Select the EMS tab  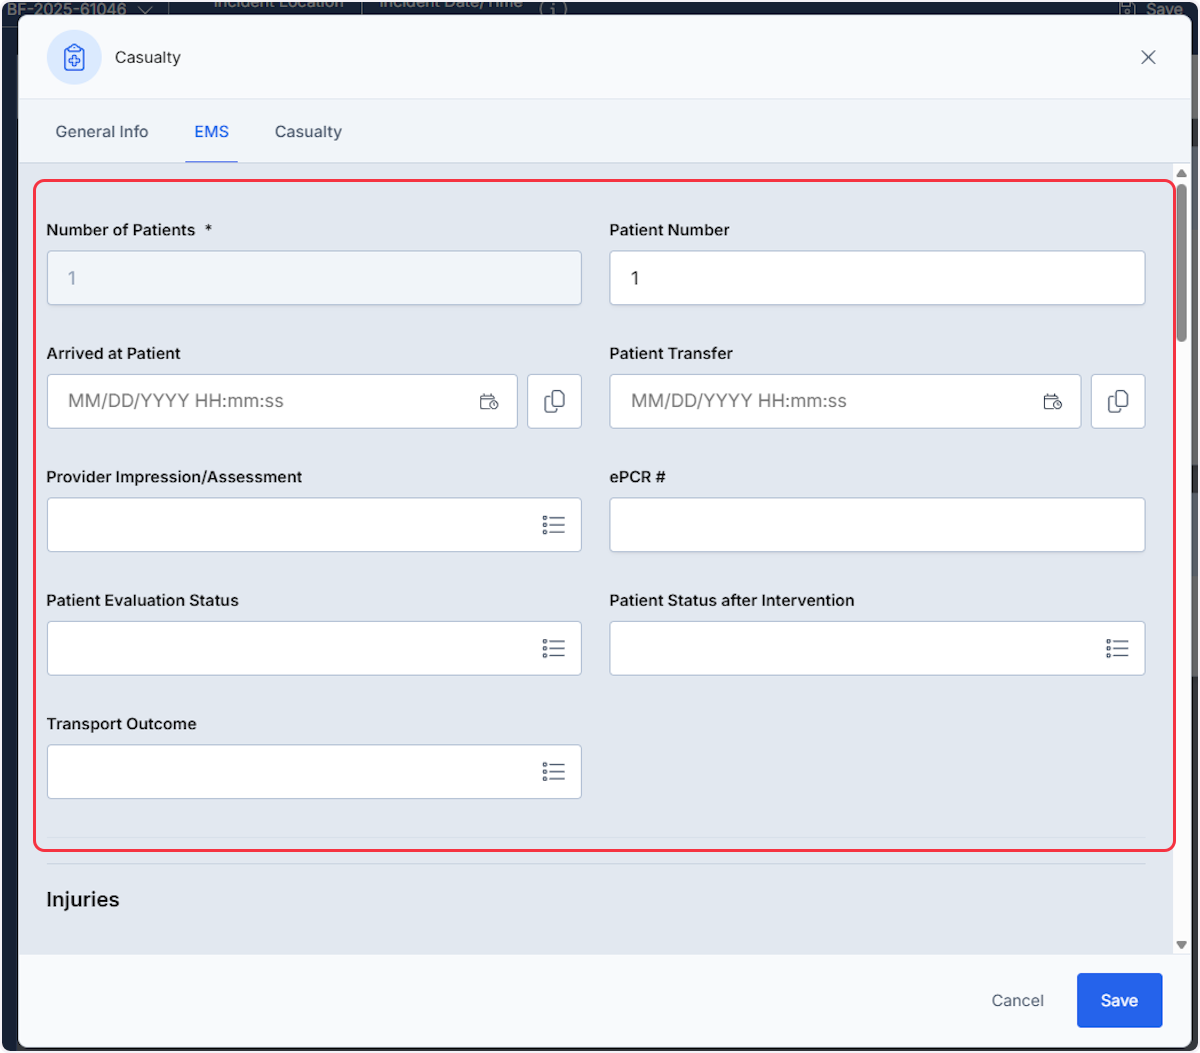(x=212, y=132)
